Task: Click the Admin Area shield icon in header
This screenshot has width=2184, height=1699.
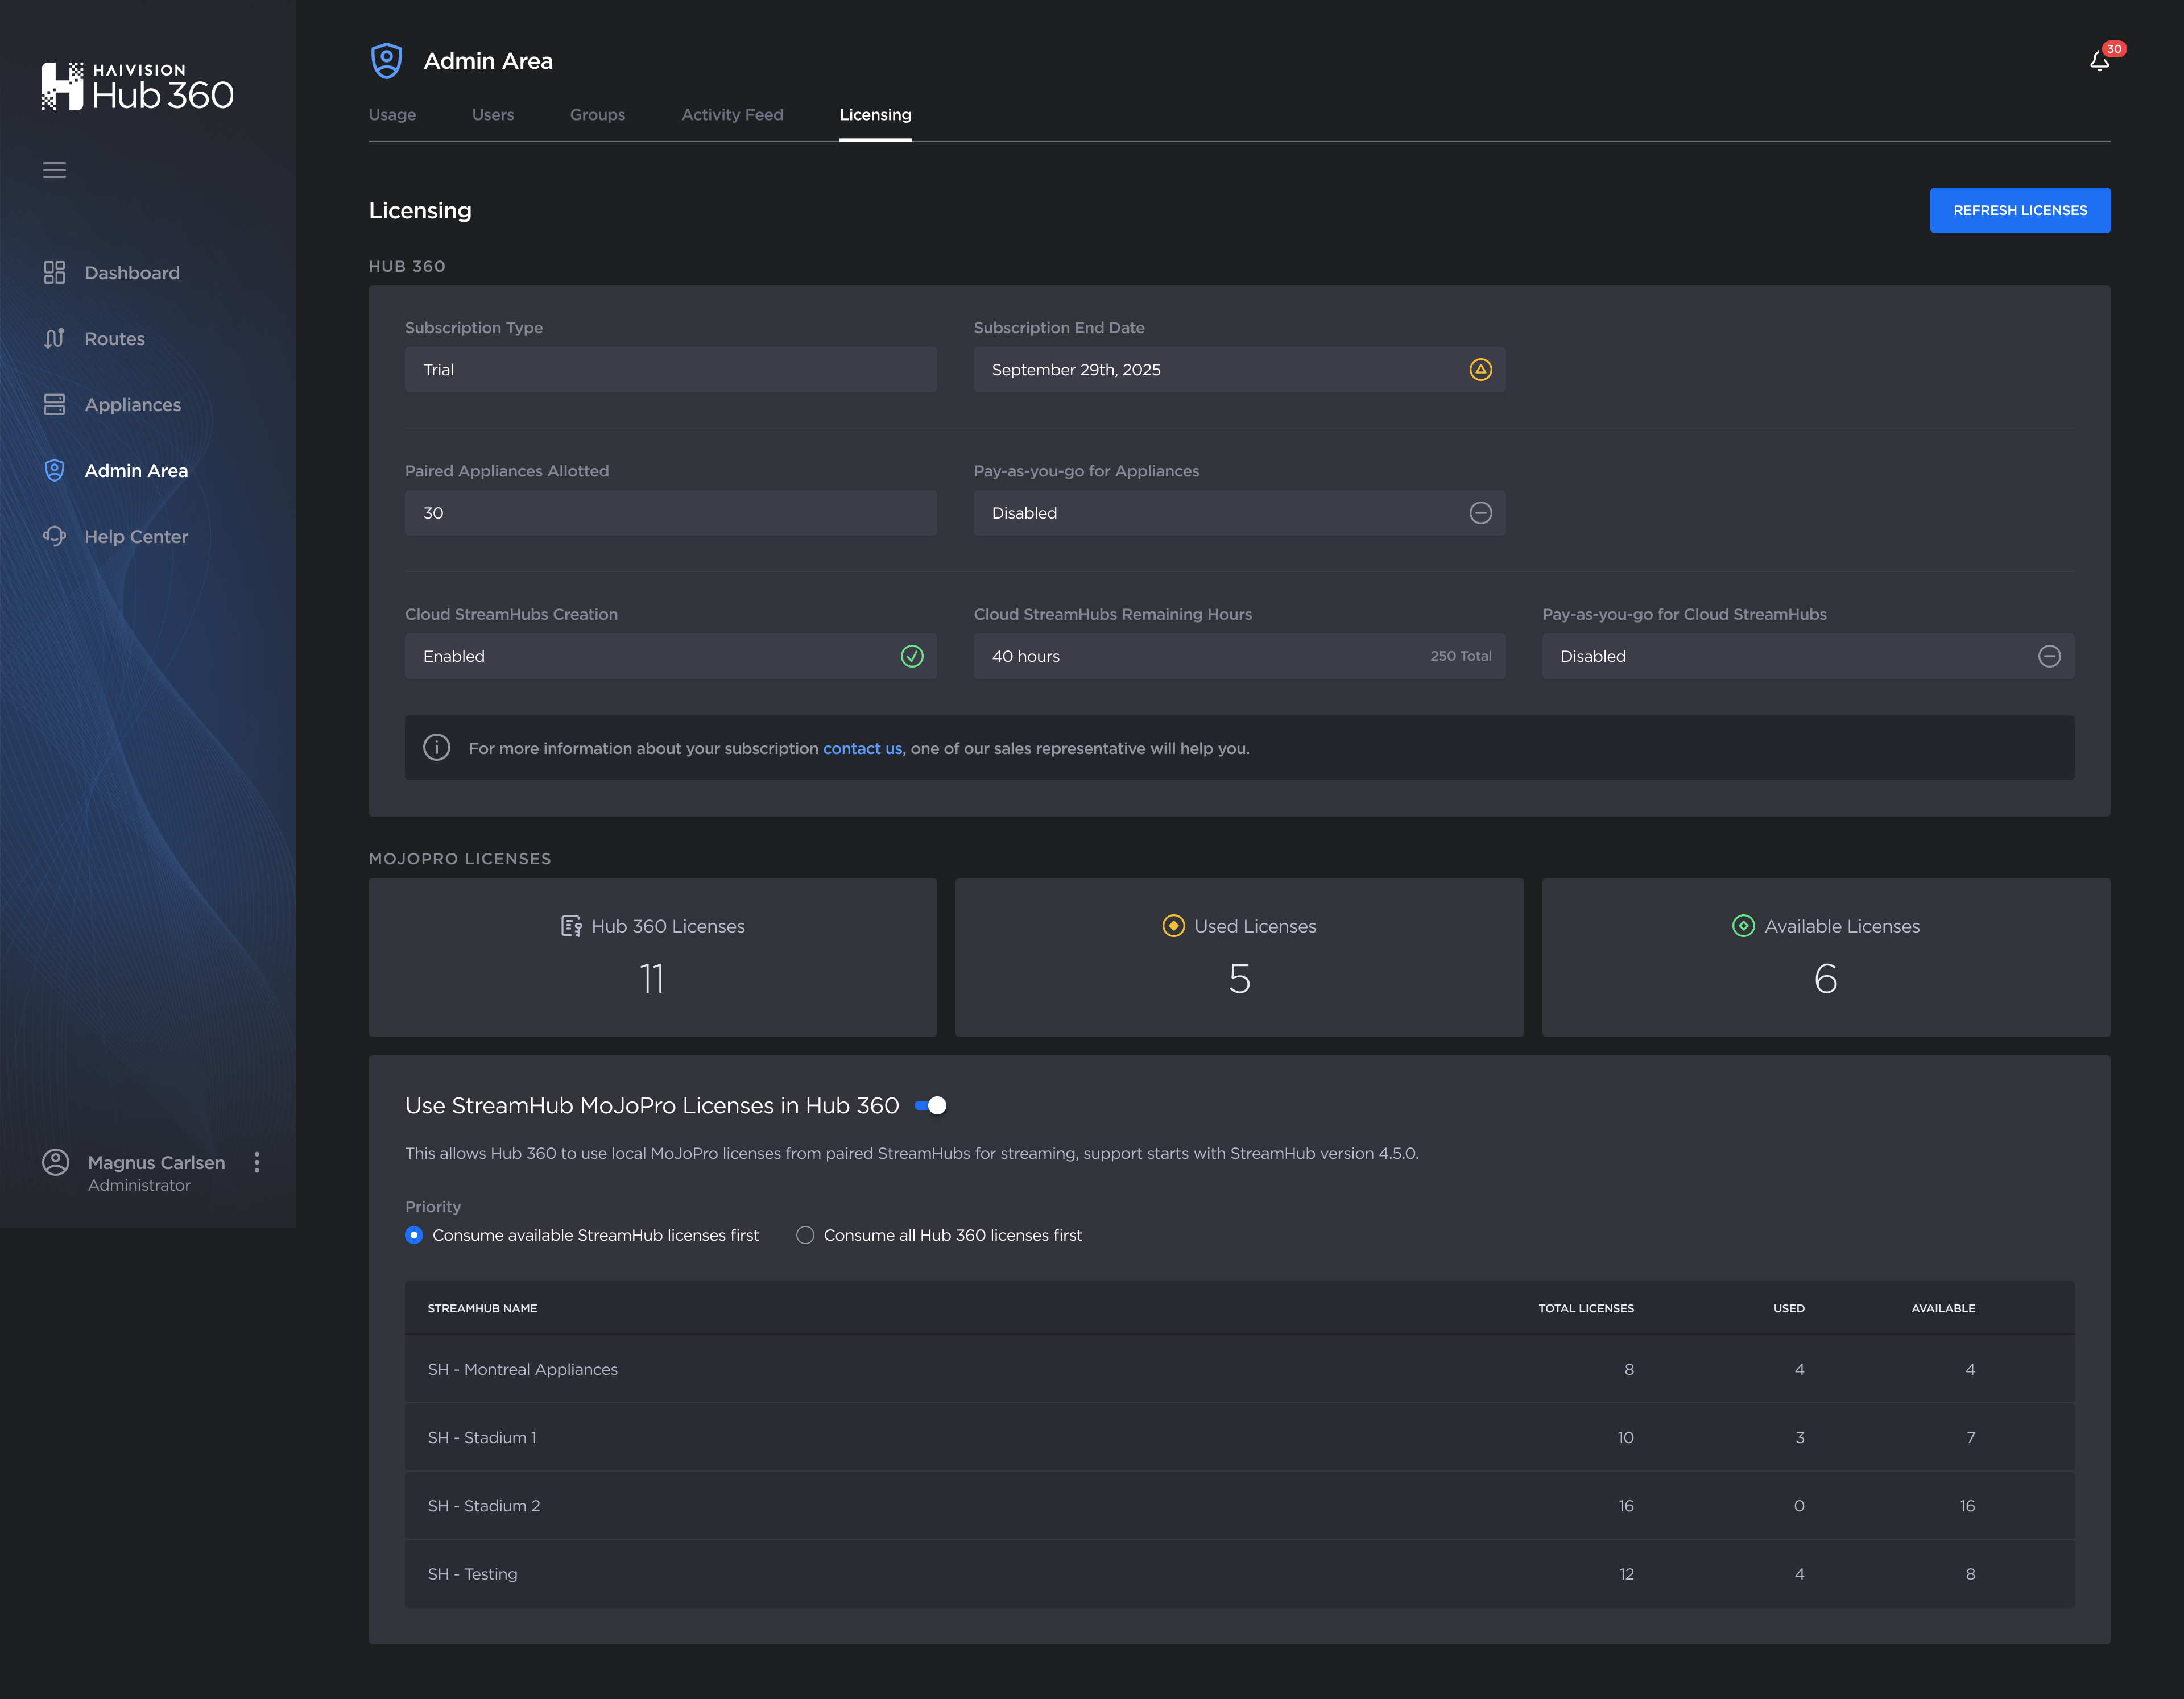Action: tap(387, 61)
